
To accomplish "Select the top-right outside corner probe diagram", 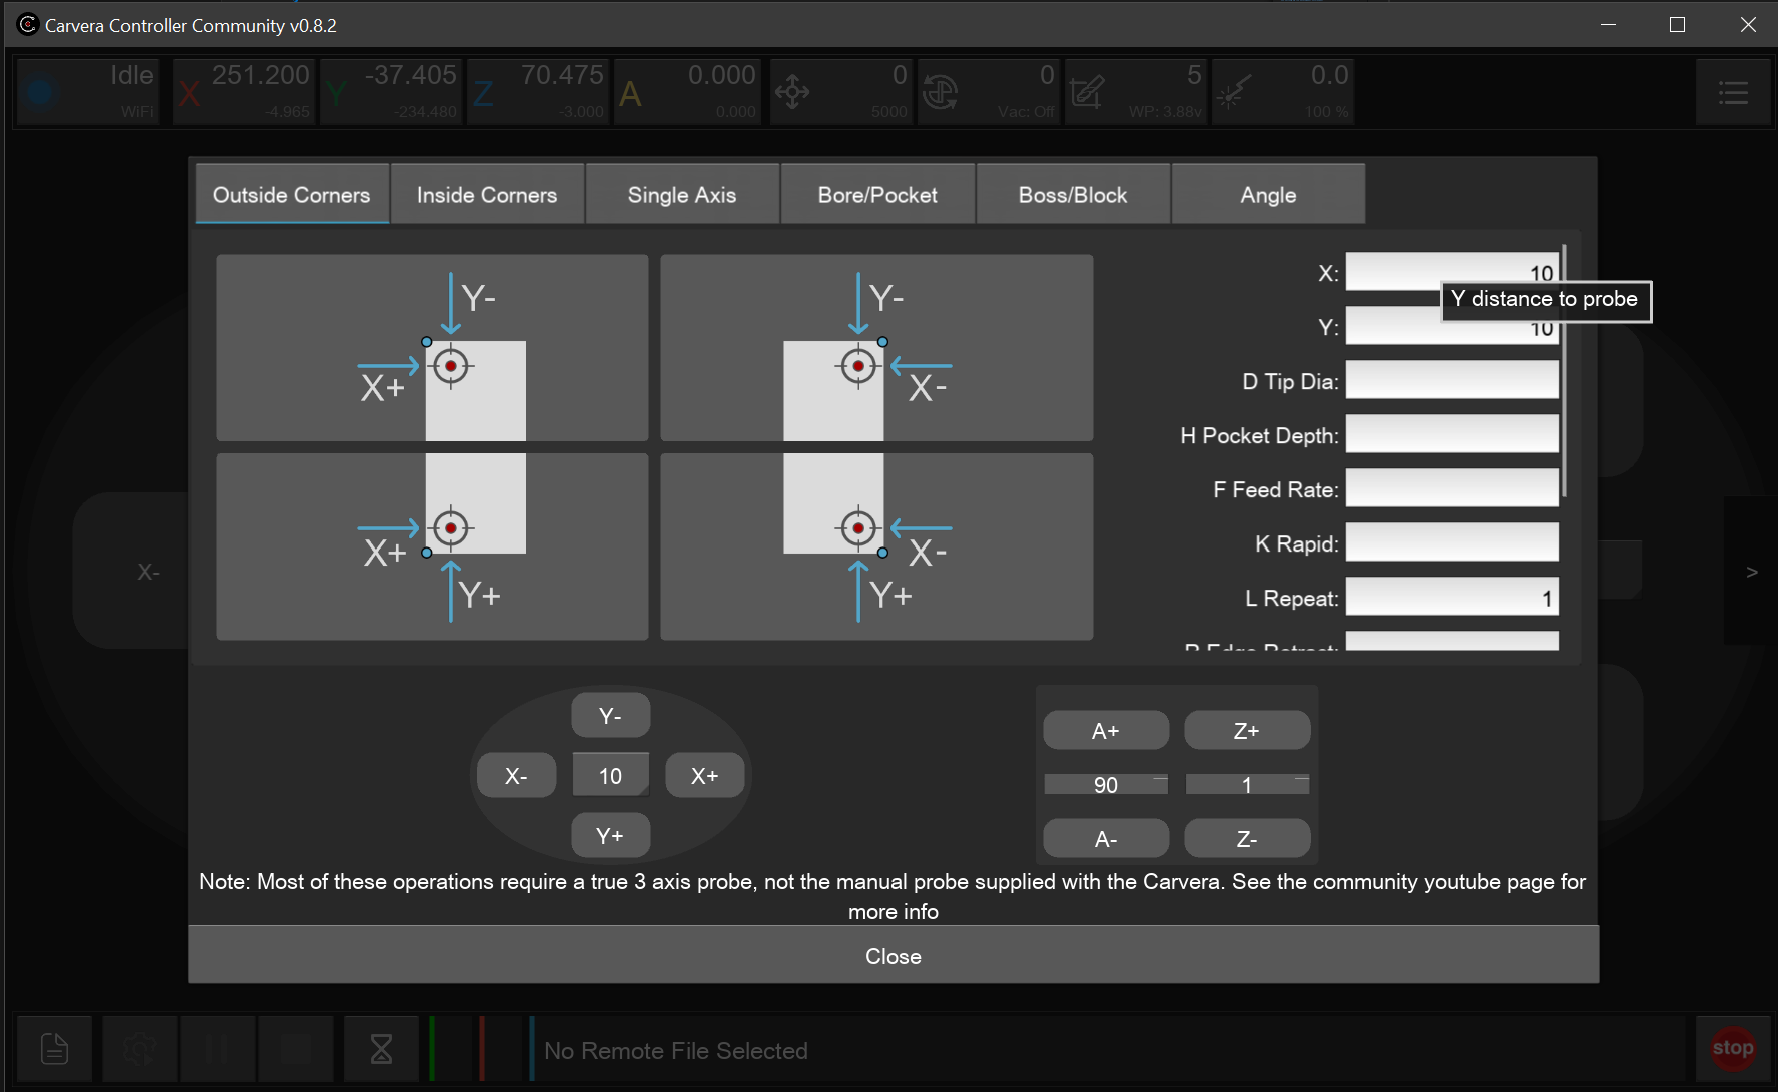I will click(876, 347).
